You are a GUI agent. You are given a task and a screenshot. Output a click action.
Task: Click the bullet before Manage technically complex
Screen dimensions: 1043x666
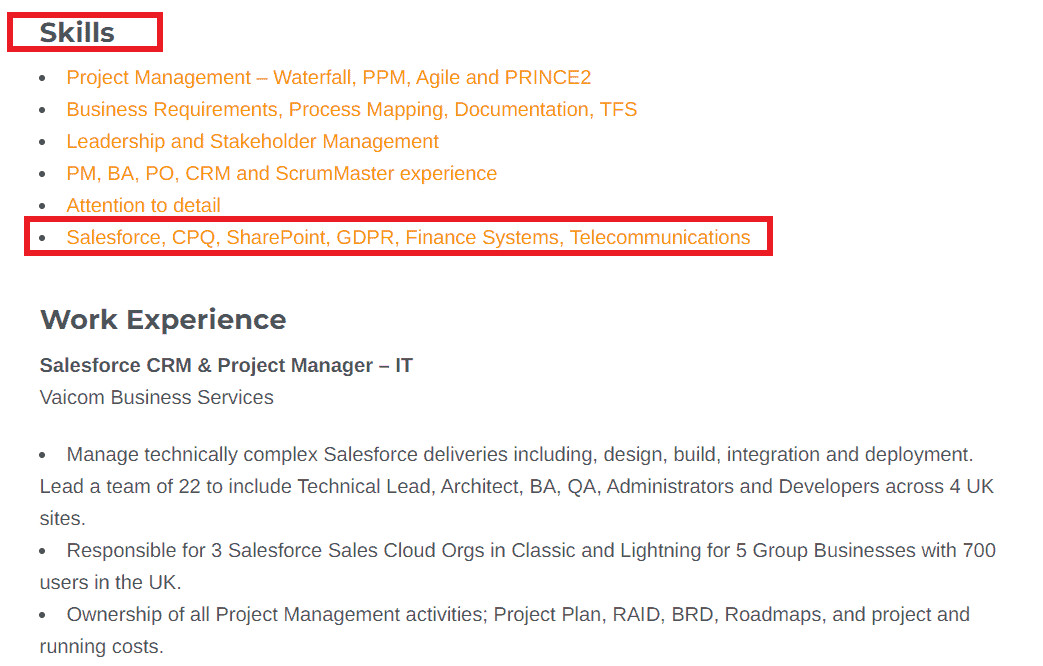(42, 456)
